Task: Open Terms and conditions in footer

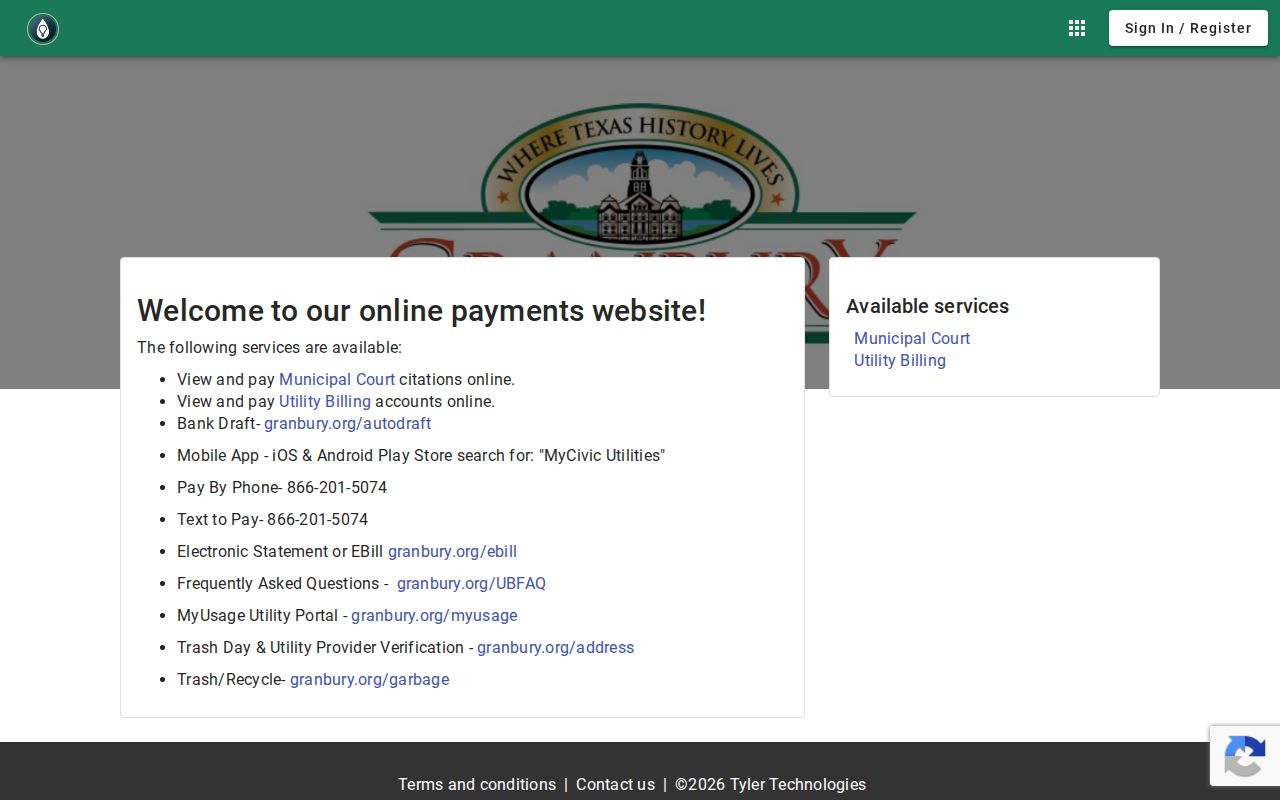Action: [x=477, y=784]
